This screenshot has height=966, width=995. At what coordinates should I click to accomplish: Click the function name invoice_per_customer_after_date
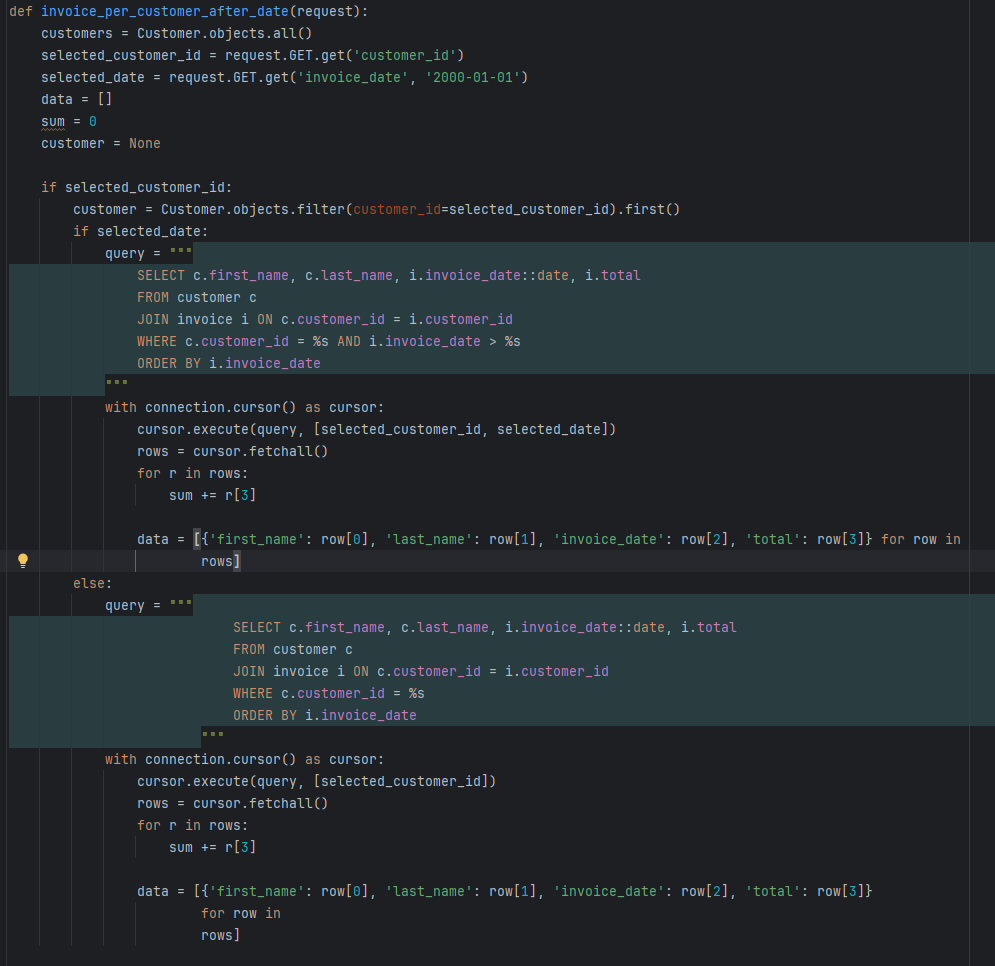coord(165,11)
